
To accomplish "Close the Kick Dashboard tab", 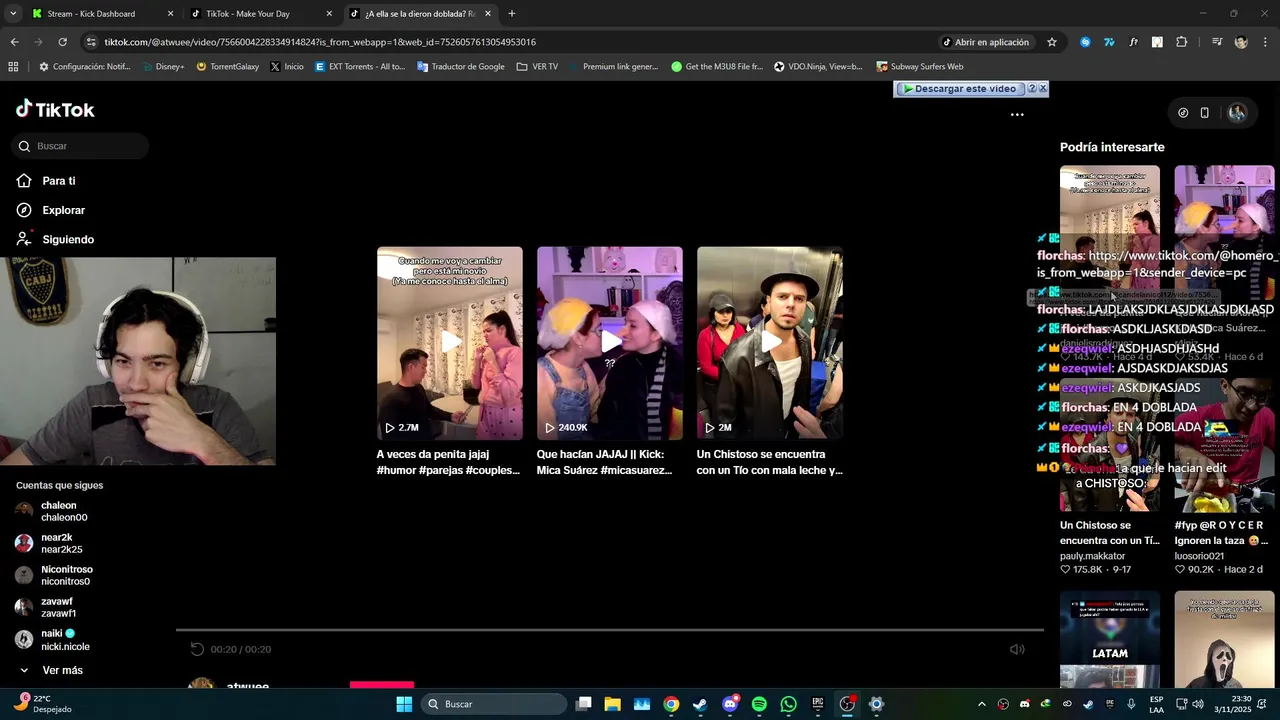I will pos(170,14).
